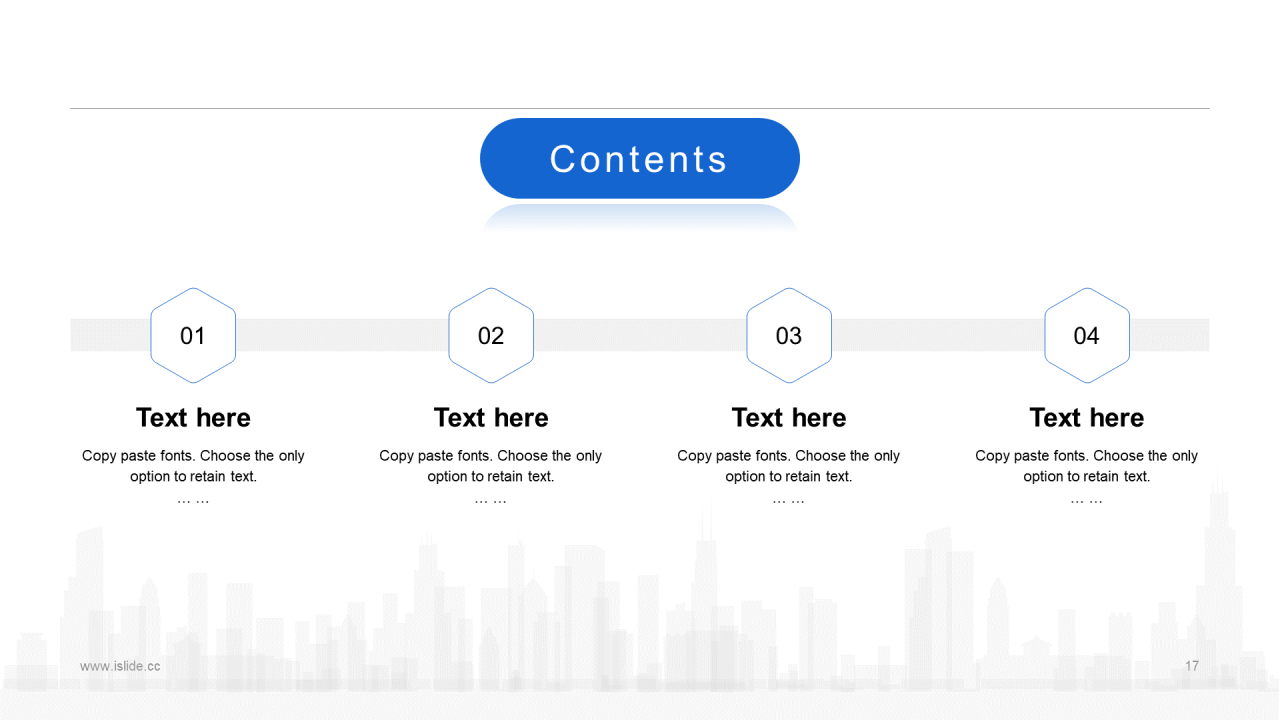Click the ellipsis dots under the first column
This screenshot has width=1280, height=720.
click(193, 499)
